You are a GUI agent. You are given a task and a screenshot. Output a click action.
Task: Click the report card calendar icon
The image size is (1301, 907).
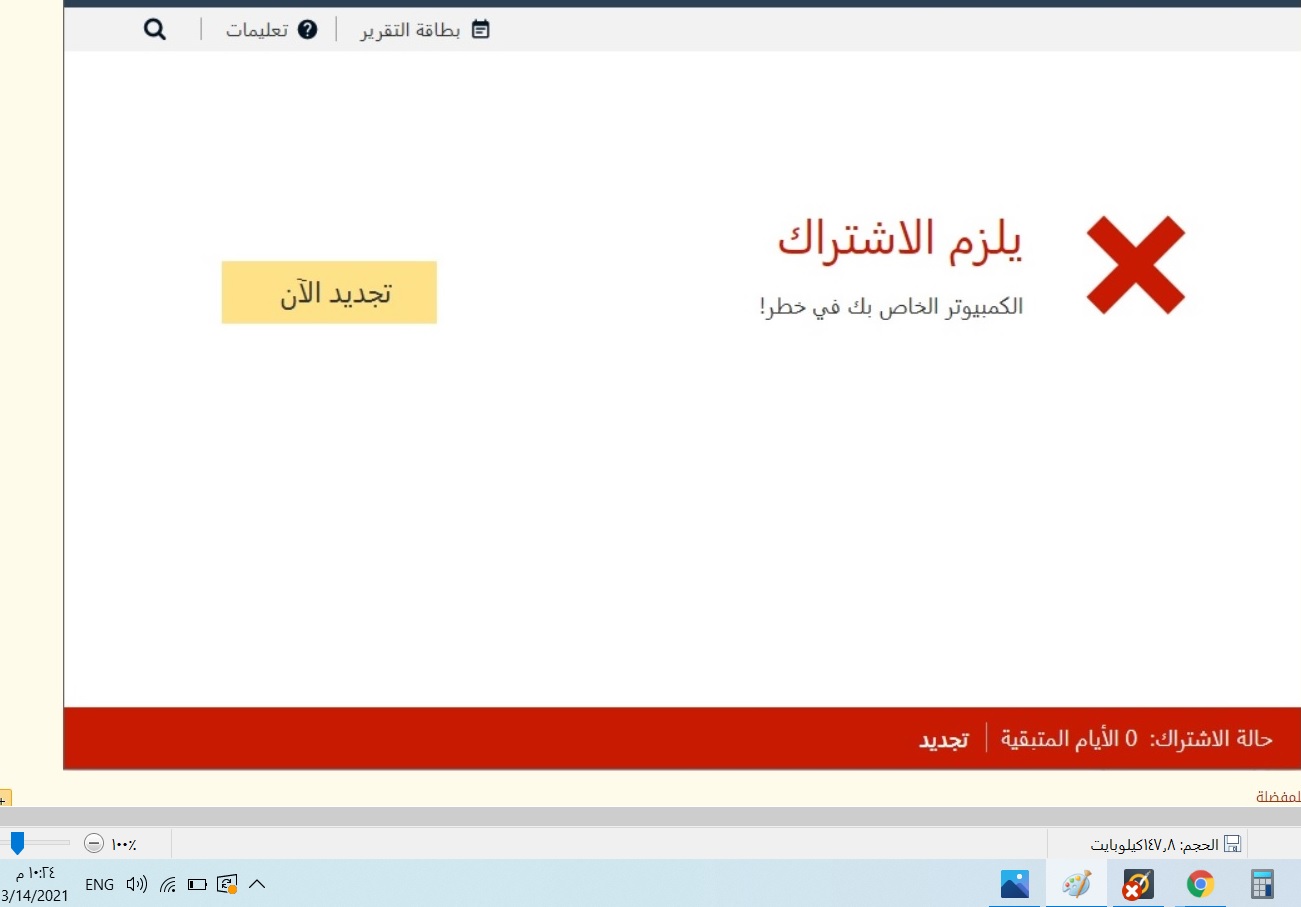point(481,30)
